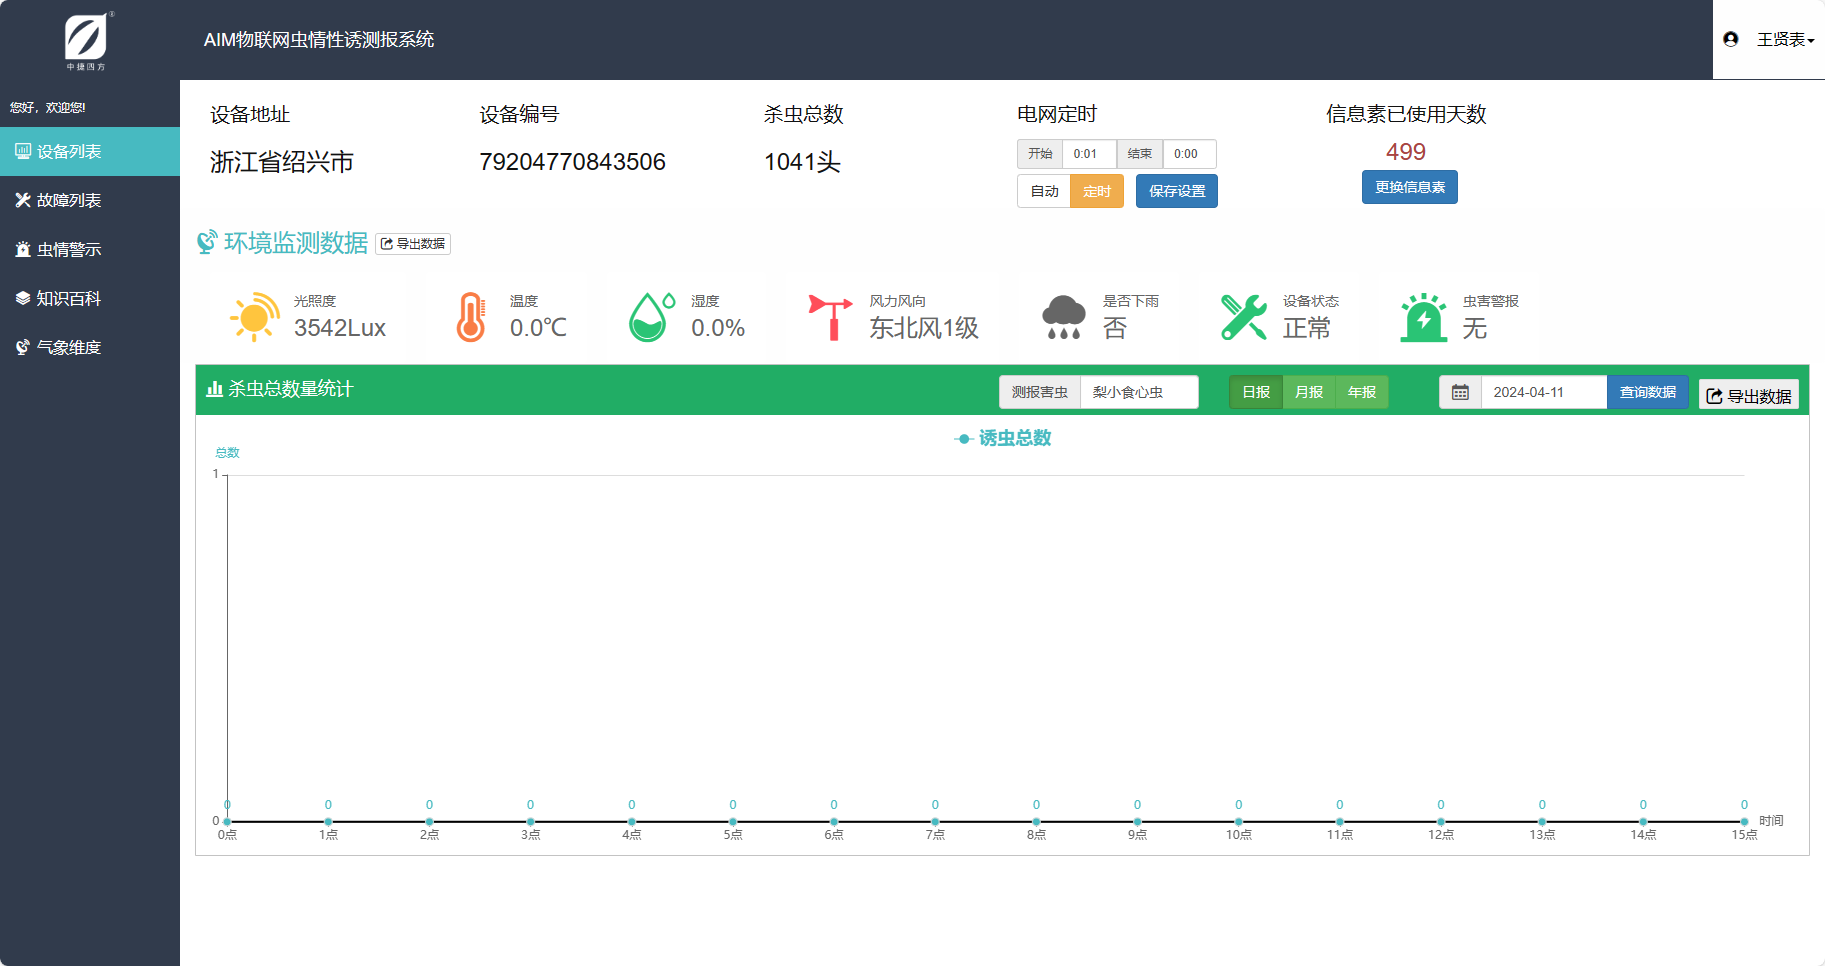Open the 梨小食心虫 pest dropdown
Image resolution: width=1825 pixels, height=966 pixels.
pyautogui.click(x=1139, y=392)
